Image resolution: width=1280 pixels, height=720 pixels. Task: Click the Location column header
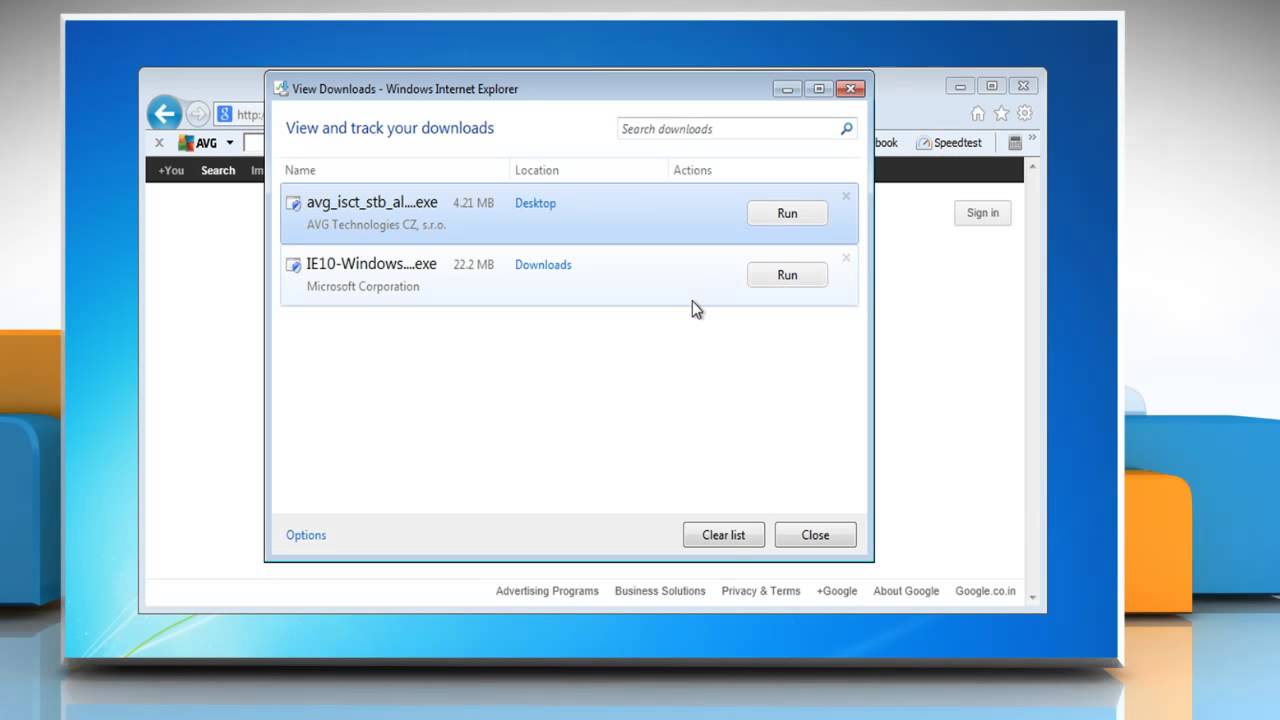coord(537,170)
